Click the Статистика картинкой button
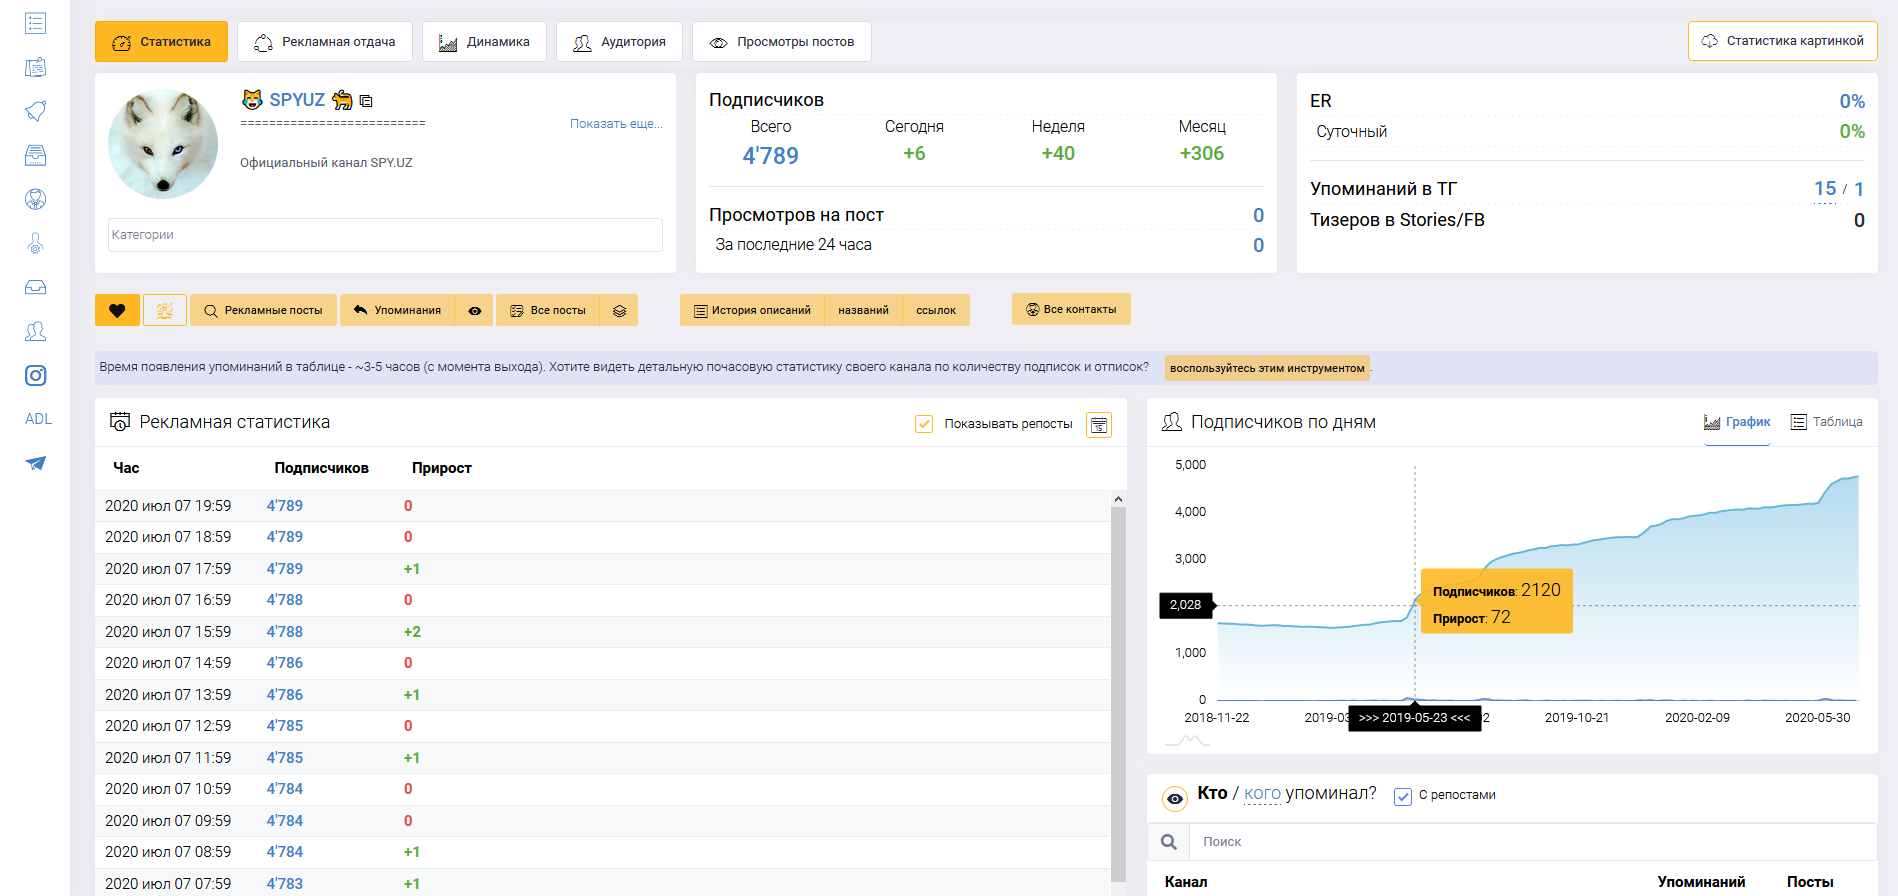The width and height of the screenshot is (1898, 896). [1783, 41]
